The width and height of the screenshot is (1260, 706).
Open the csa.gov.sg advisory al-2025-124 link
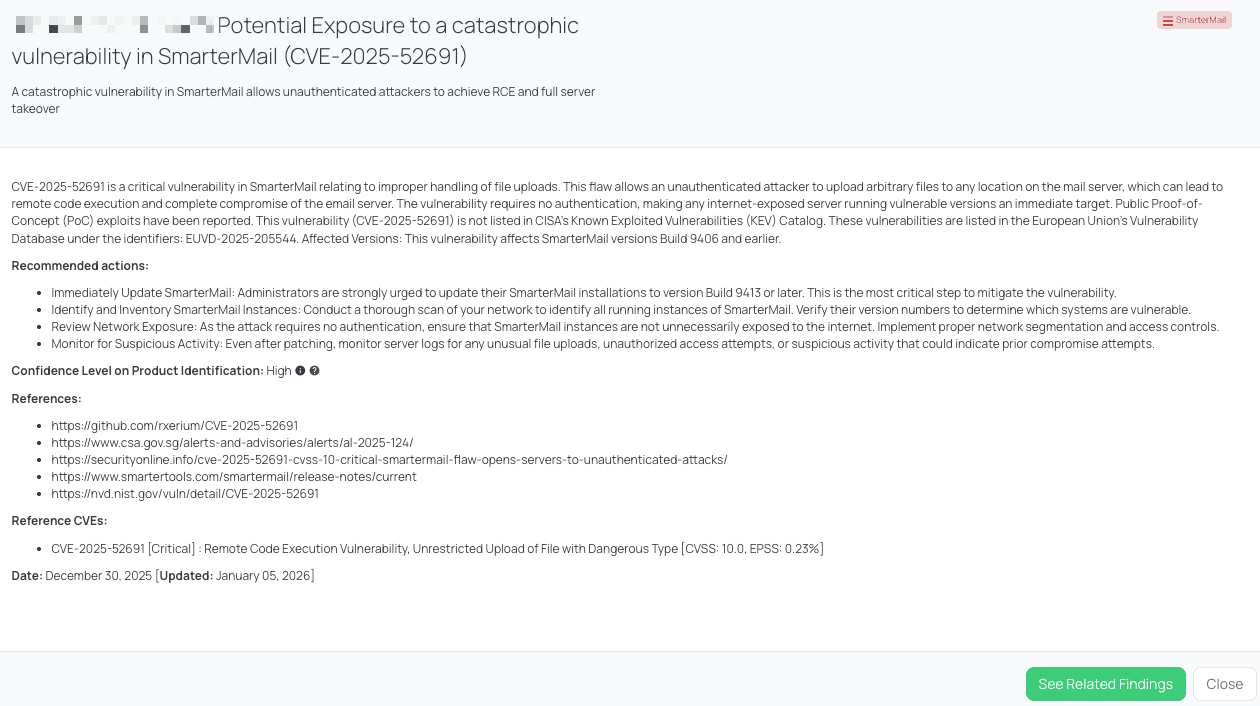click(232, 442)
